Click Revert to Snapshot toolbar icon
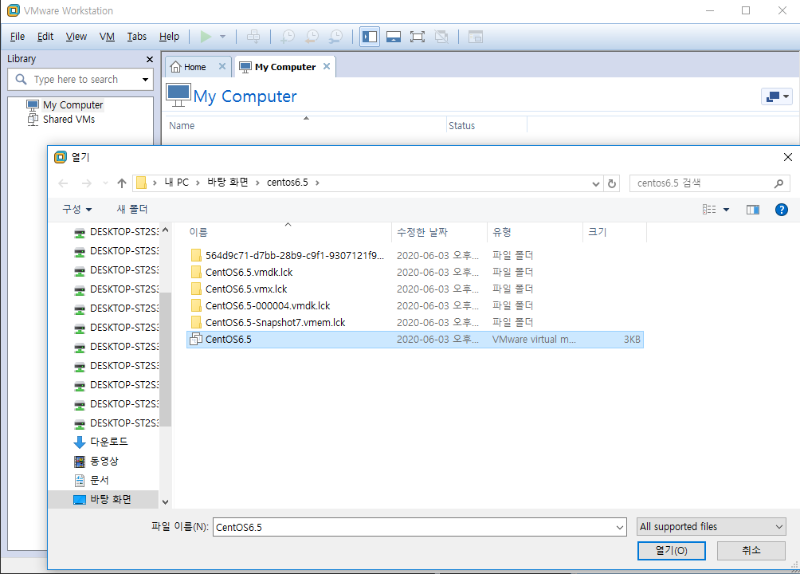The height and width of the screenshot is (574, 800). 312,37
